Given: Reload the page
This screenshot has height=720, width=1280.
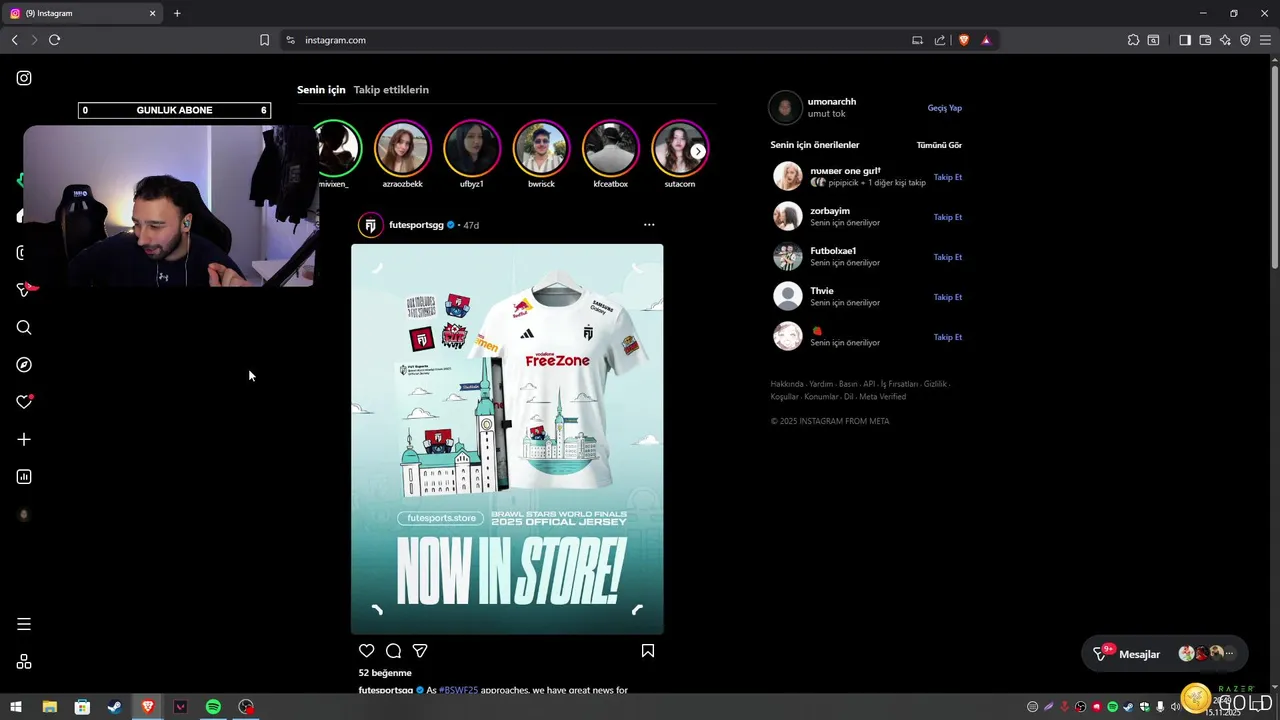Looking at the screenshot, I should 54,40.
